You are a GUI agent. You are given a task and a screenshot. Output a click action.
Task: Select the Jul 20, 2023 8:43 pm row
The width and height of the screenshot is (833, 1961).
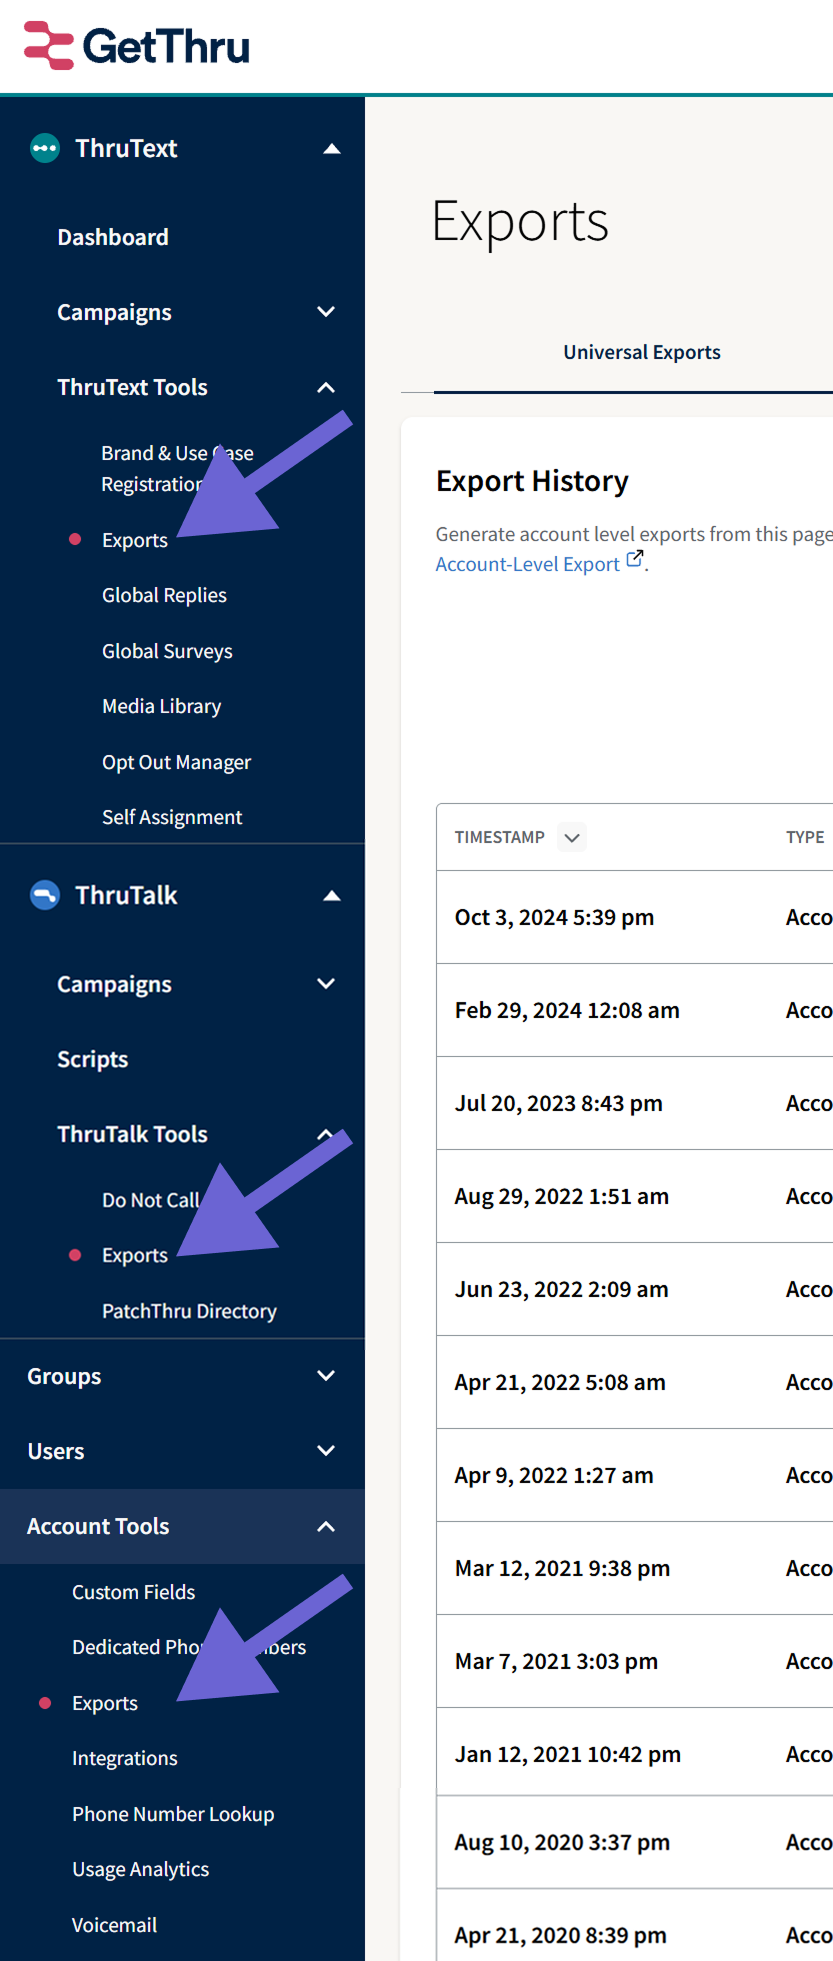click(635, 1103)
